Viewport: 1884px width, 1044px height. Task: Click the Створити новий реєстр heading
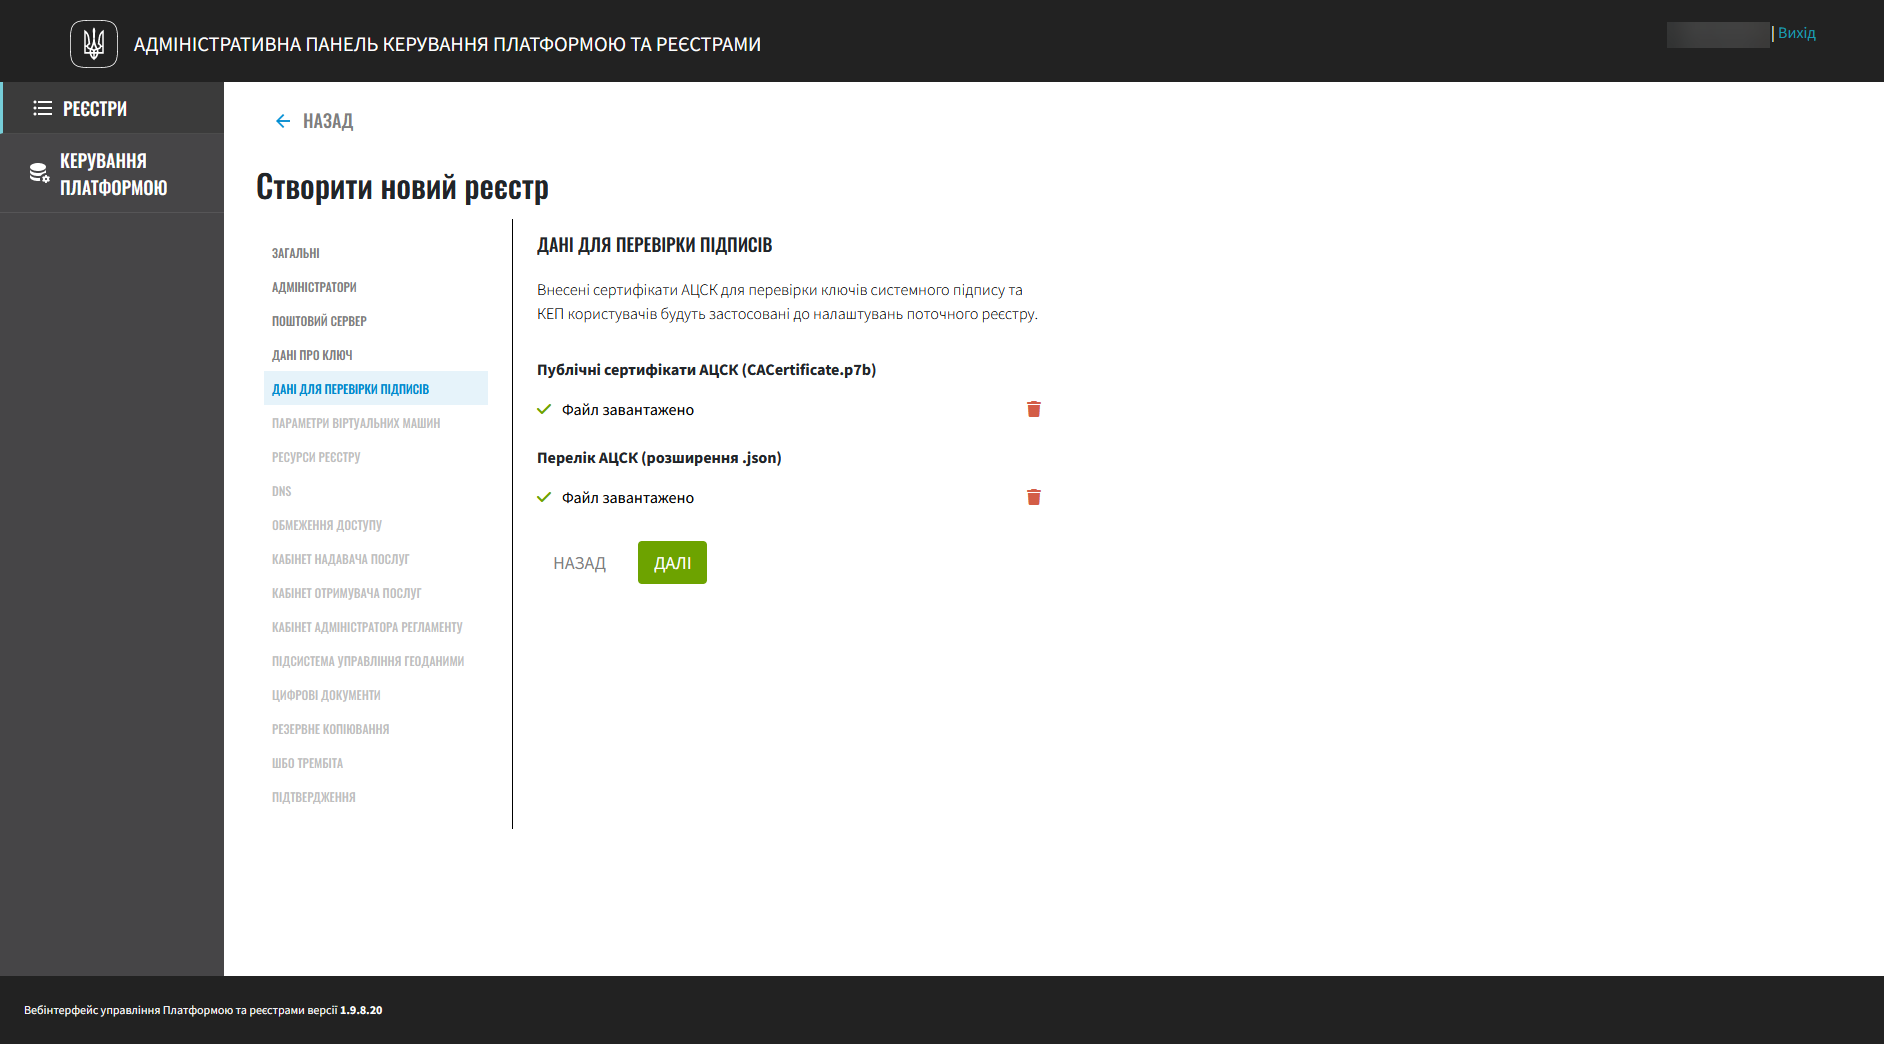(x=402, y=187)
